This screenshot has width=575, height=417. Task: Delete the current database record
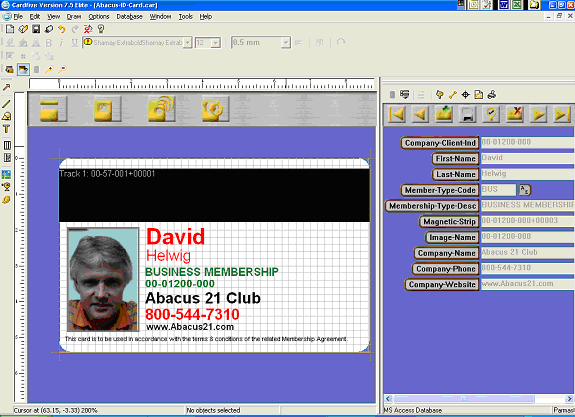[515, 114]
